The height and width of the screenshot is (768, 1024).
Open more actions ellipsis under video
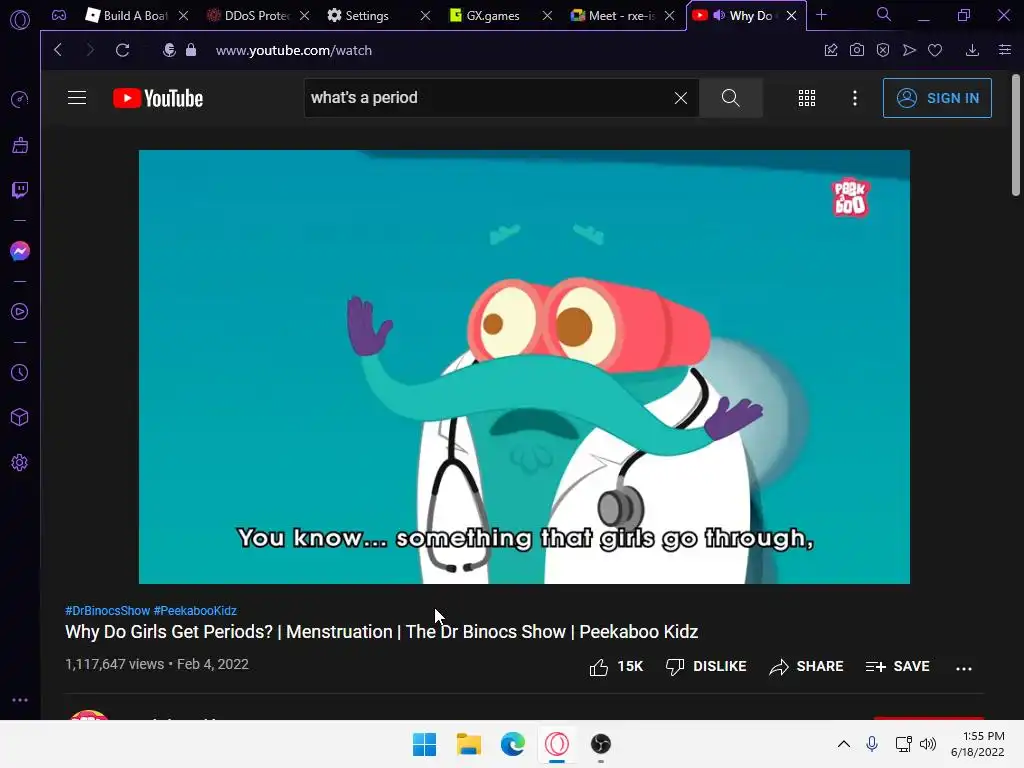964,668
